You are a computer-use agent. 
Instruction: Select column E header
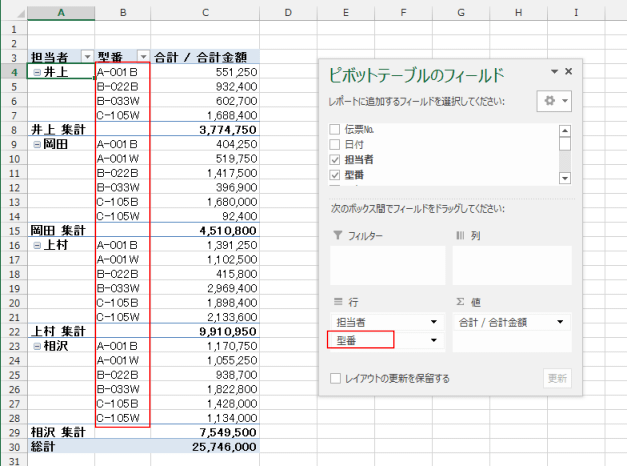[x=346, y=13]
